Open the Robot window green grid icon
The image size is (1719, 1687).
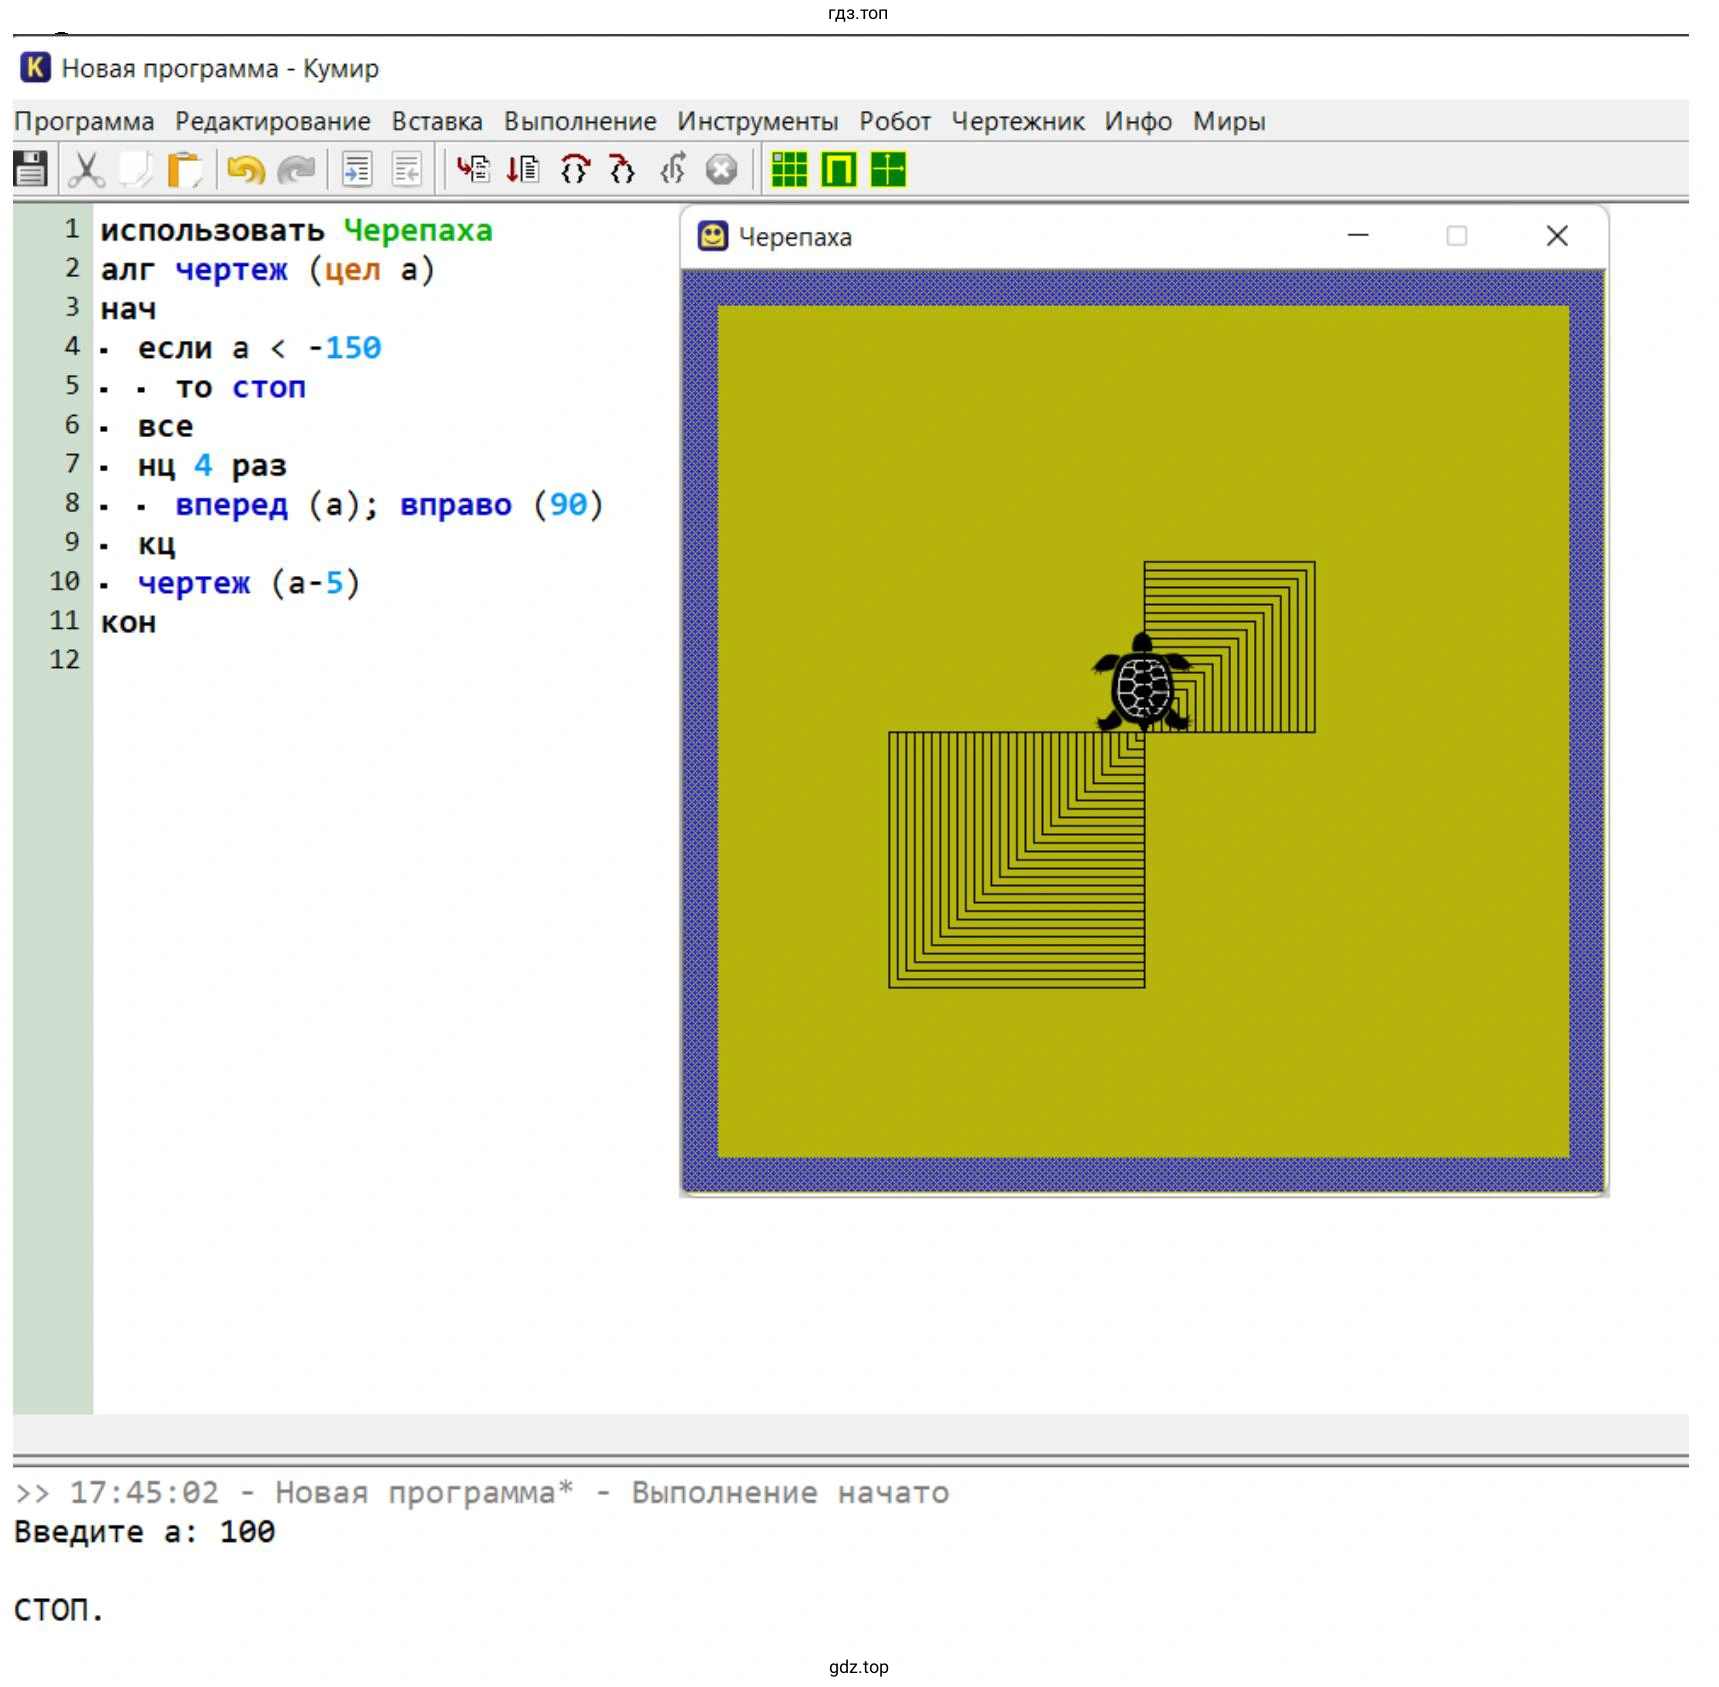point(789,169)
